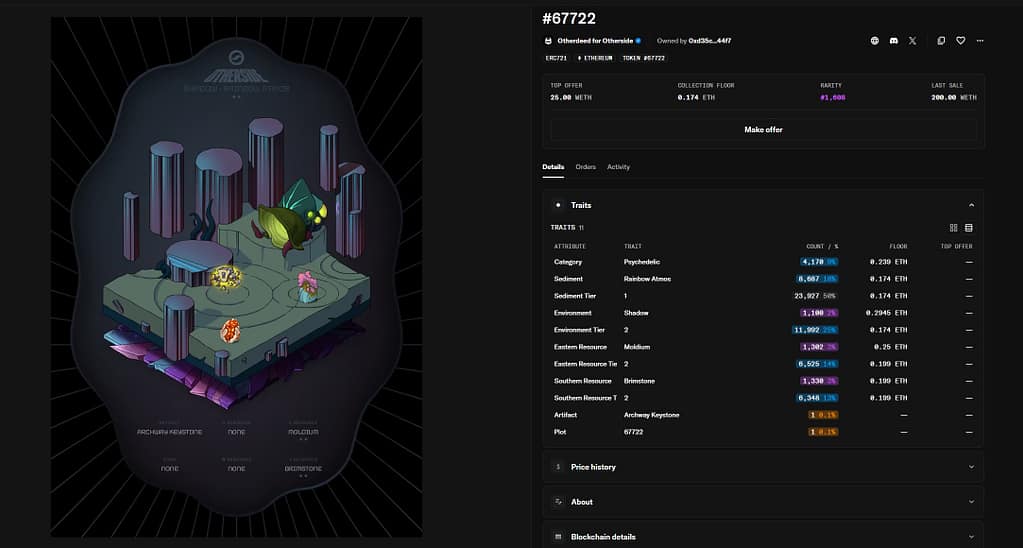Image resolution: width=1023 pixels, height=548 pixels.
Task: Select the Brimstone southern resource trait
Action: click(639, 380)
